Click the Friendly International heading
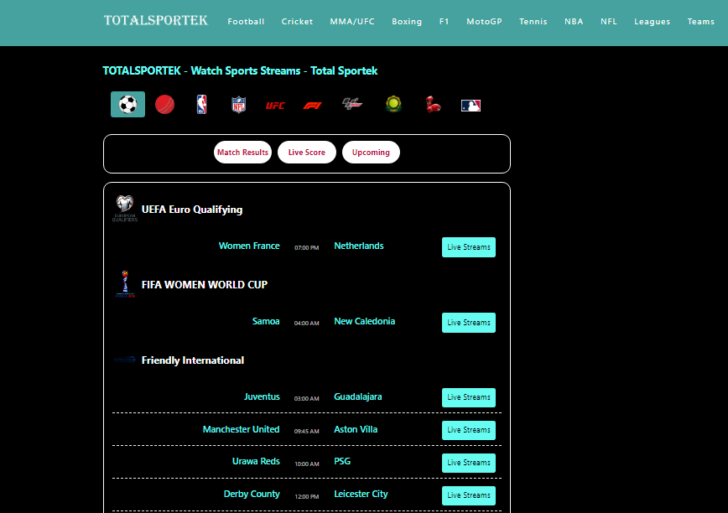The height and width of the screenshot is (513, 728). point(193,360)
